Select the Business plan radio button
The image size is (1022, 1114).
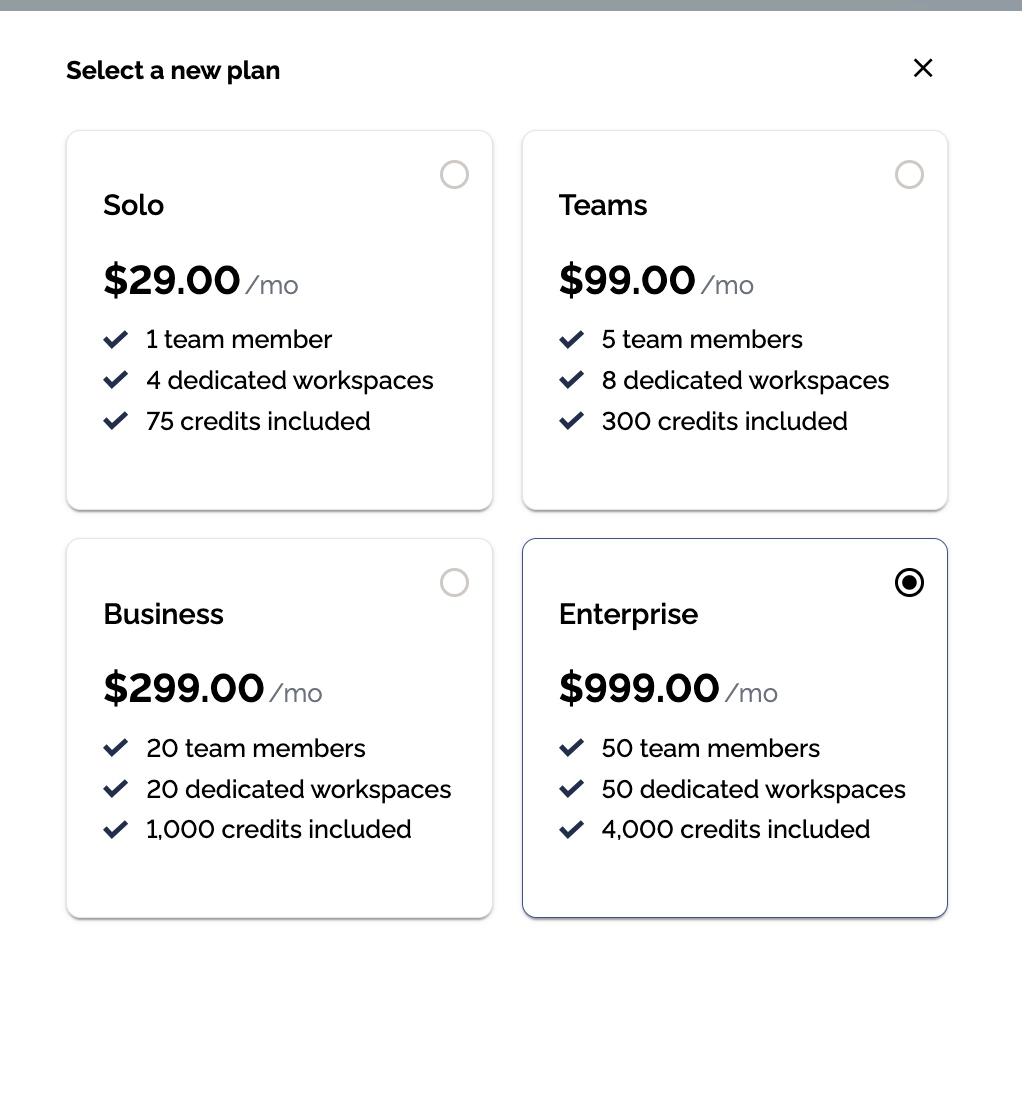tap(454, 582)
